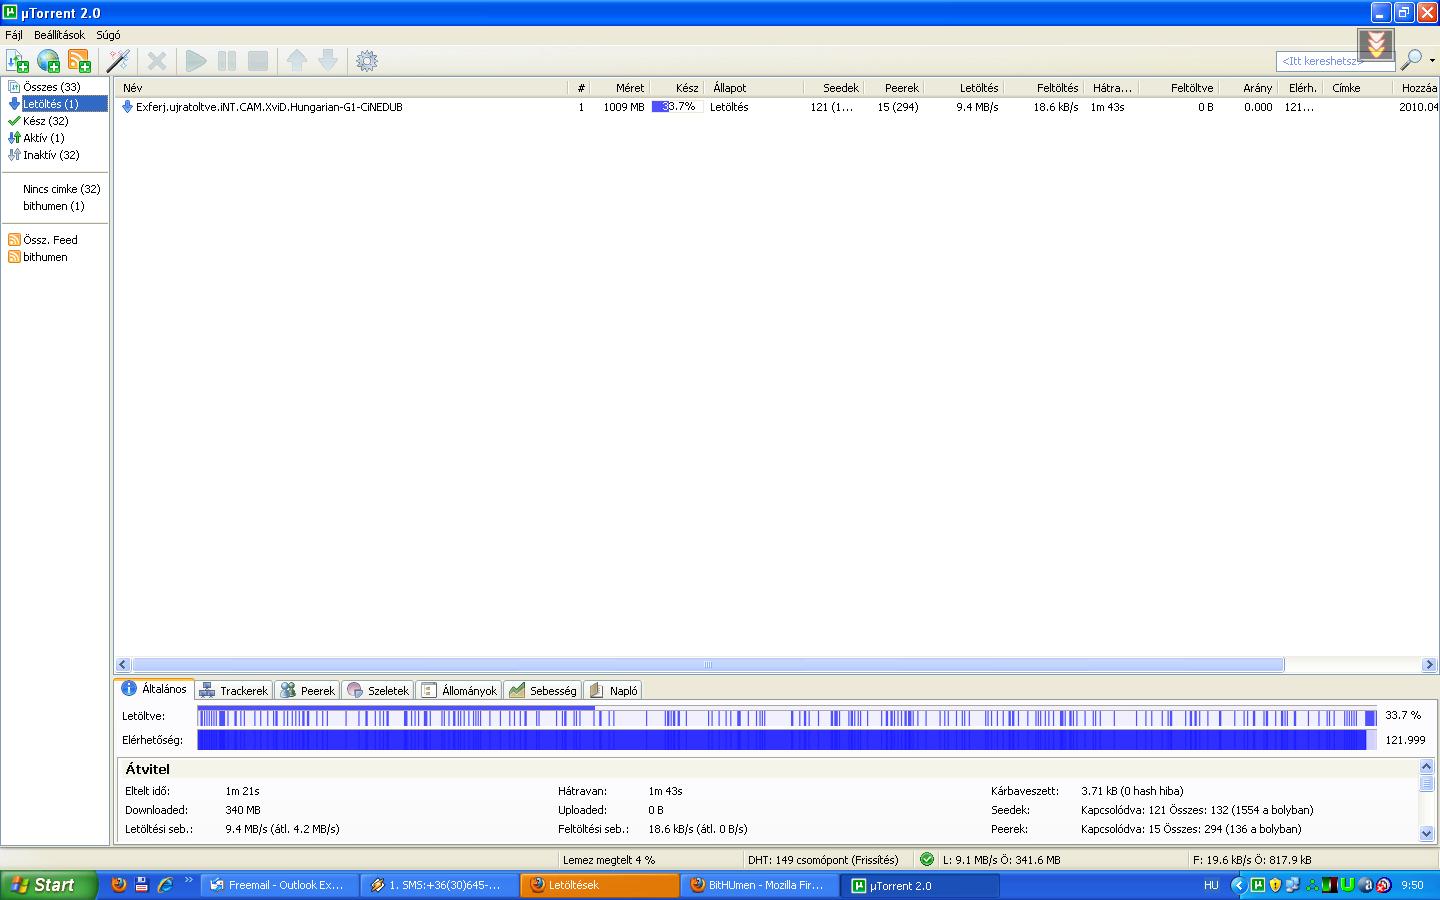Open the Beállítások menu

point(59,35)
